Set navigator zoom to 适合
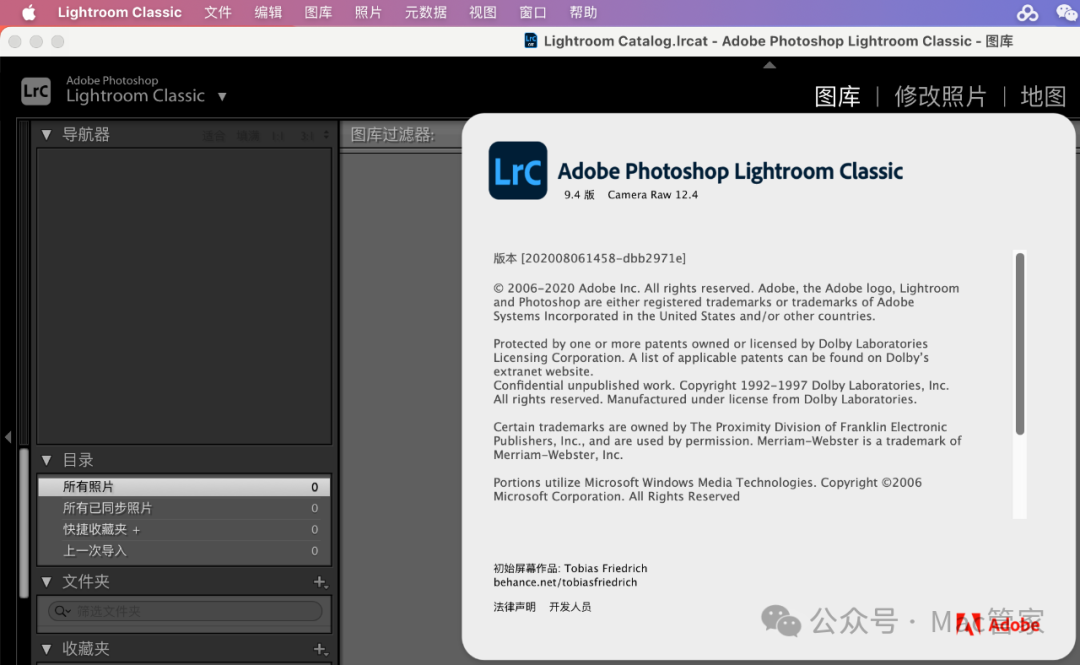The width and height of the screenshot is (1080, 665). pos(214,136)
